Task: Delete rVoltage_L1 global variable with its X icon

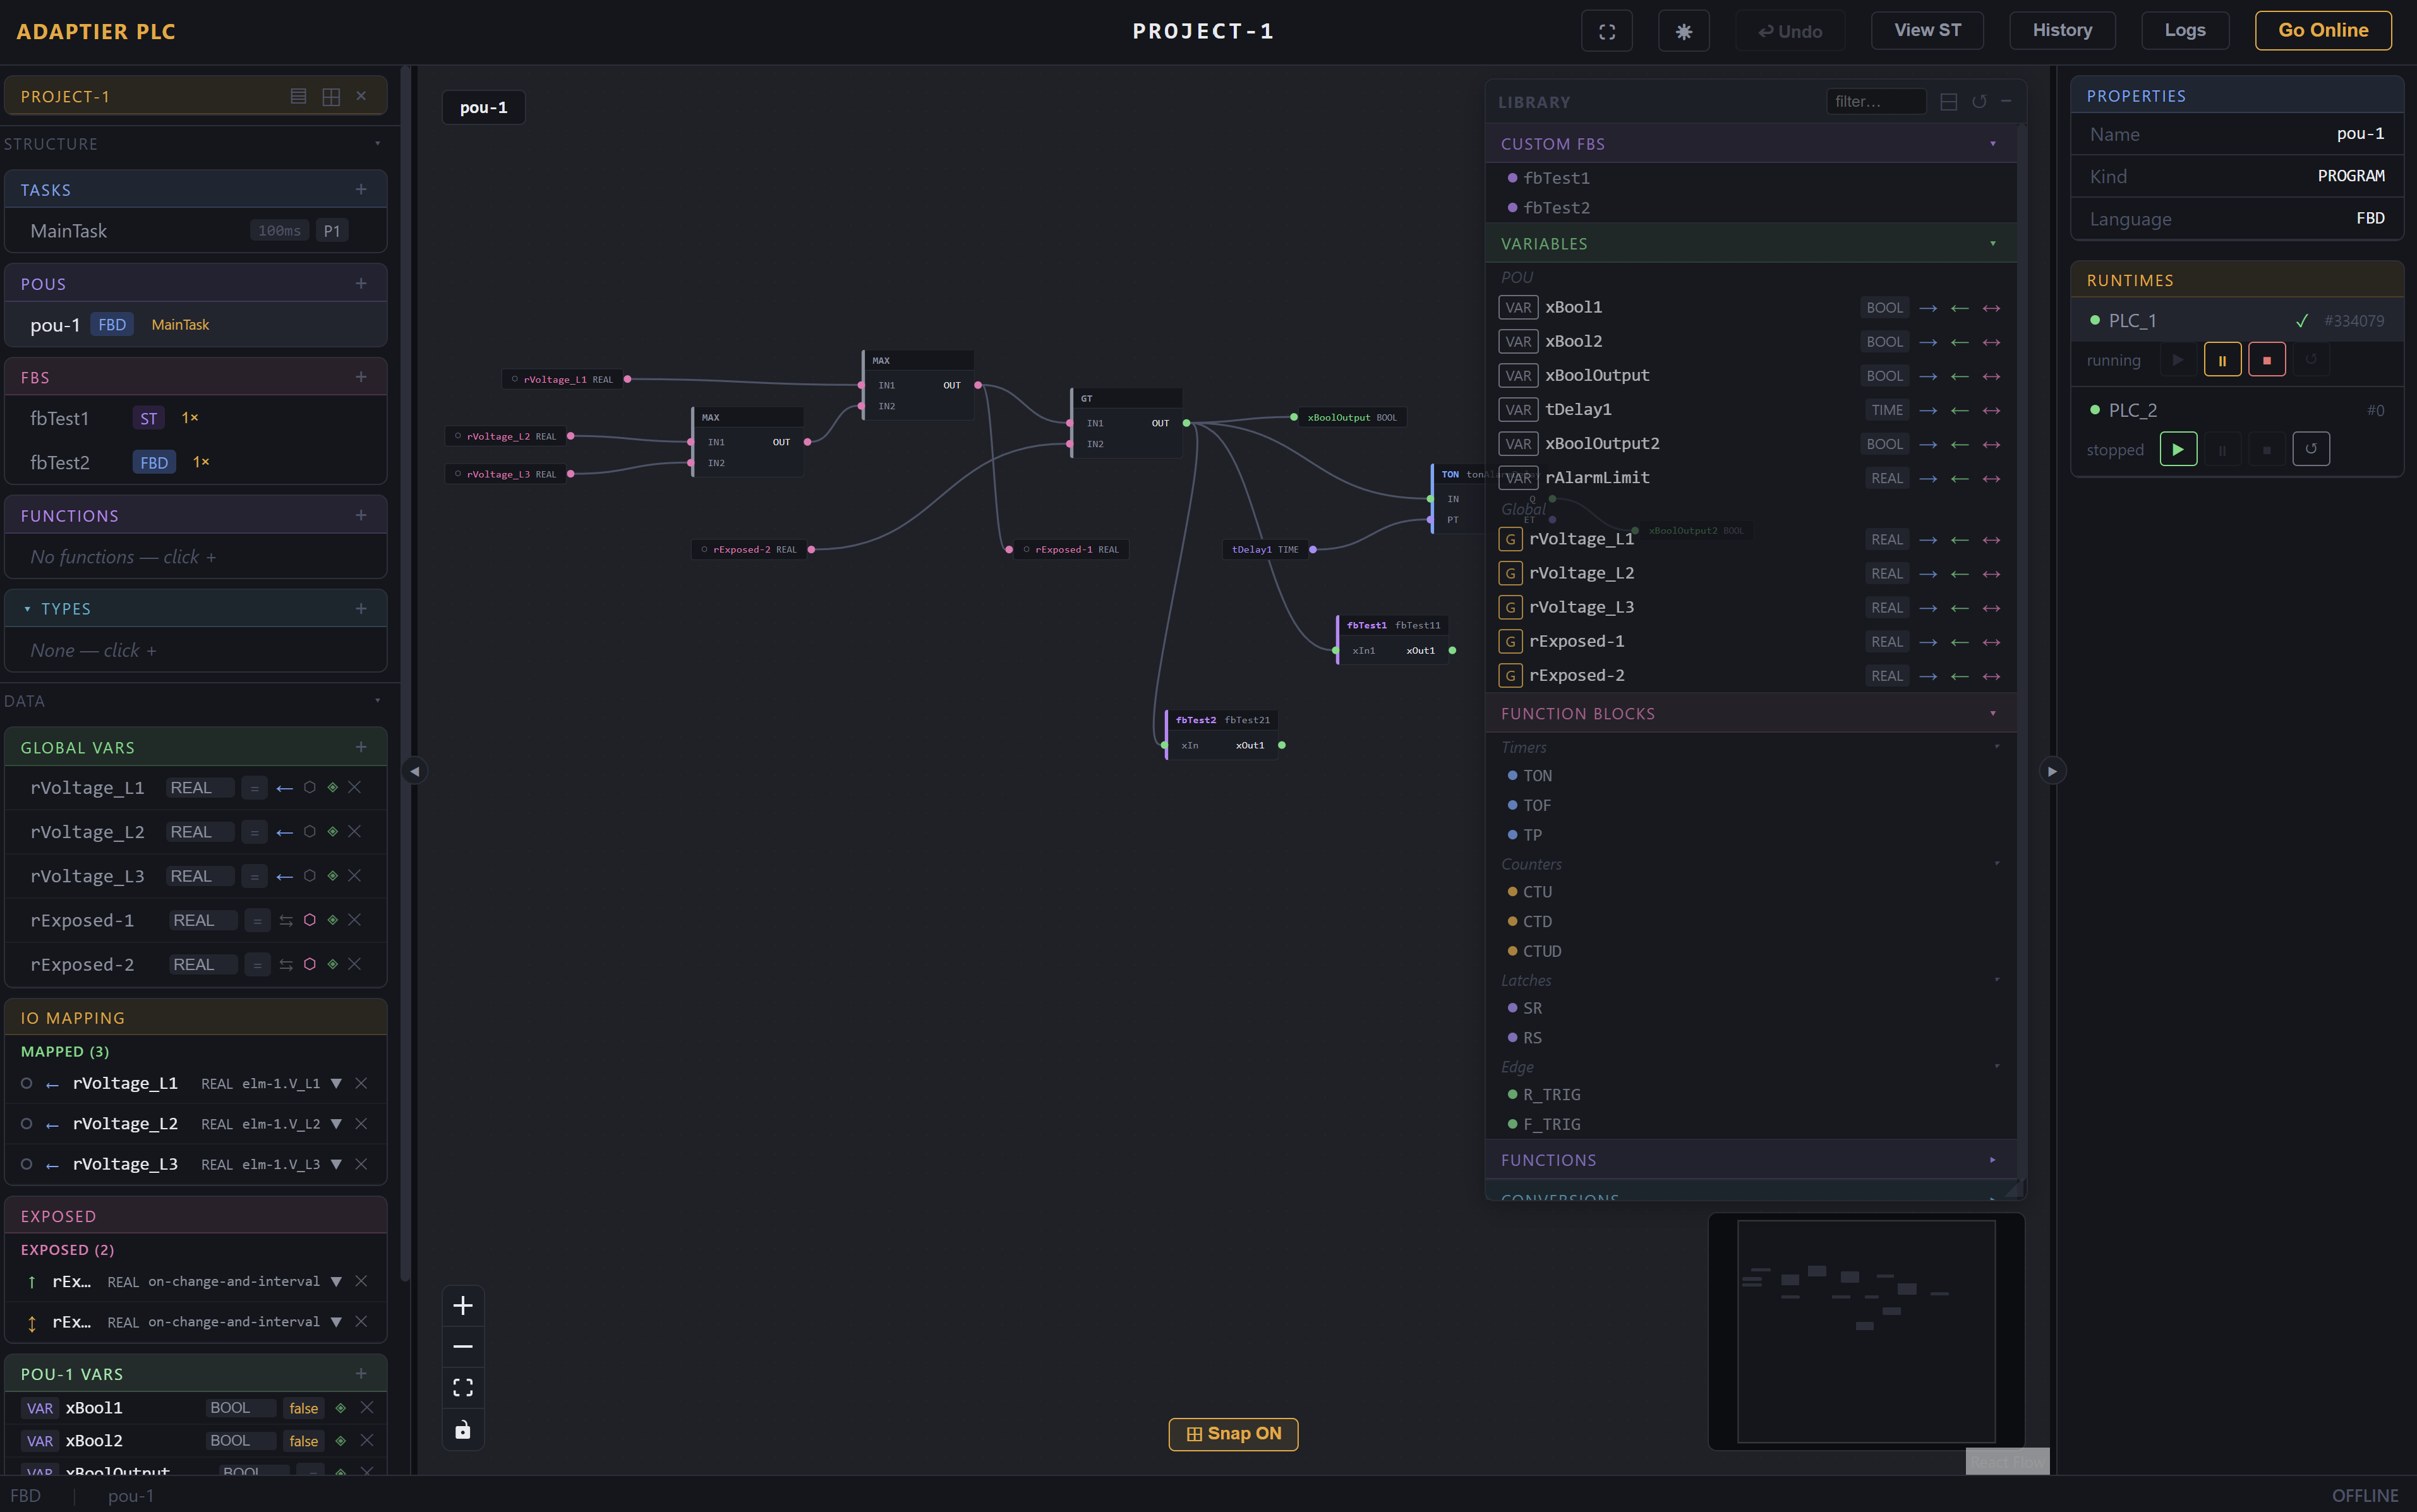Action: [355, 787]
